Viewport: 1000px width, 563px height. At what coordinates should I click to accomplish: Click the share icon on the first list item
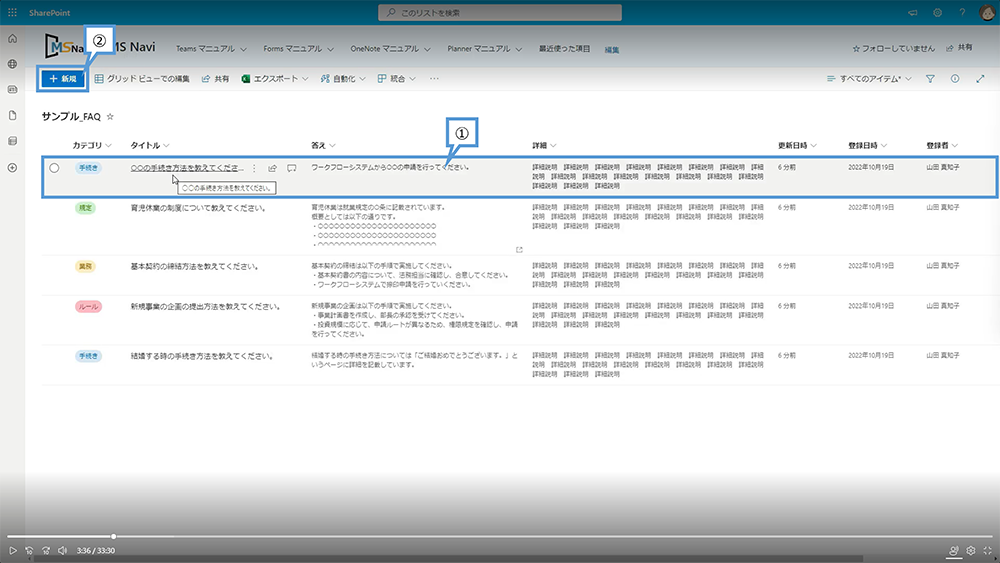272,168
